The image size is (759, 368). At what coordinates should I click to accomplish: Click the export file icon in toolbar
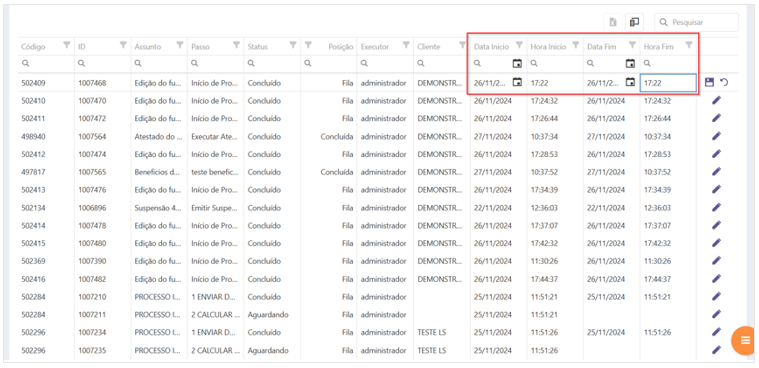coord(613,22)
